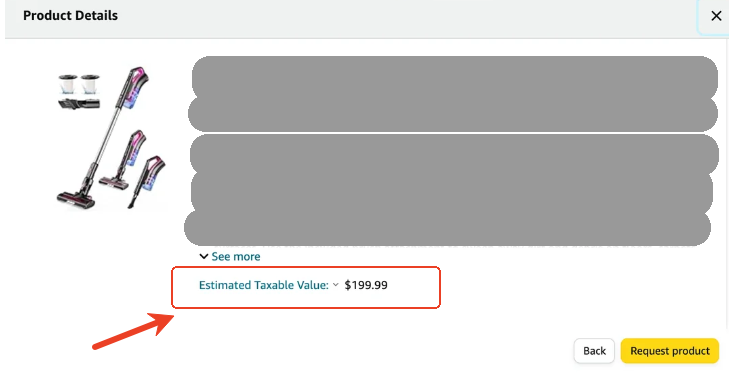This screenshot has width=729, height=374.
Task: Click the pink handle of the tall vacuum
Action: click(x=138, y=81)
